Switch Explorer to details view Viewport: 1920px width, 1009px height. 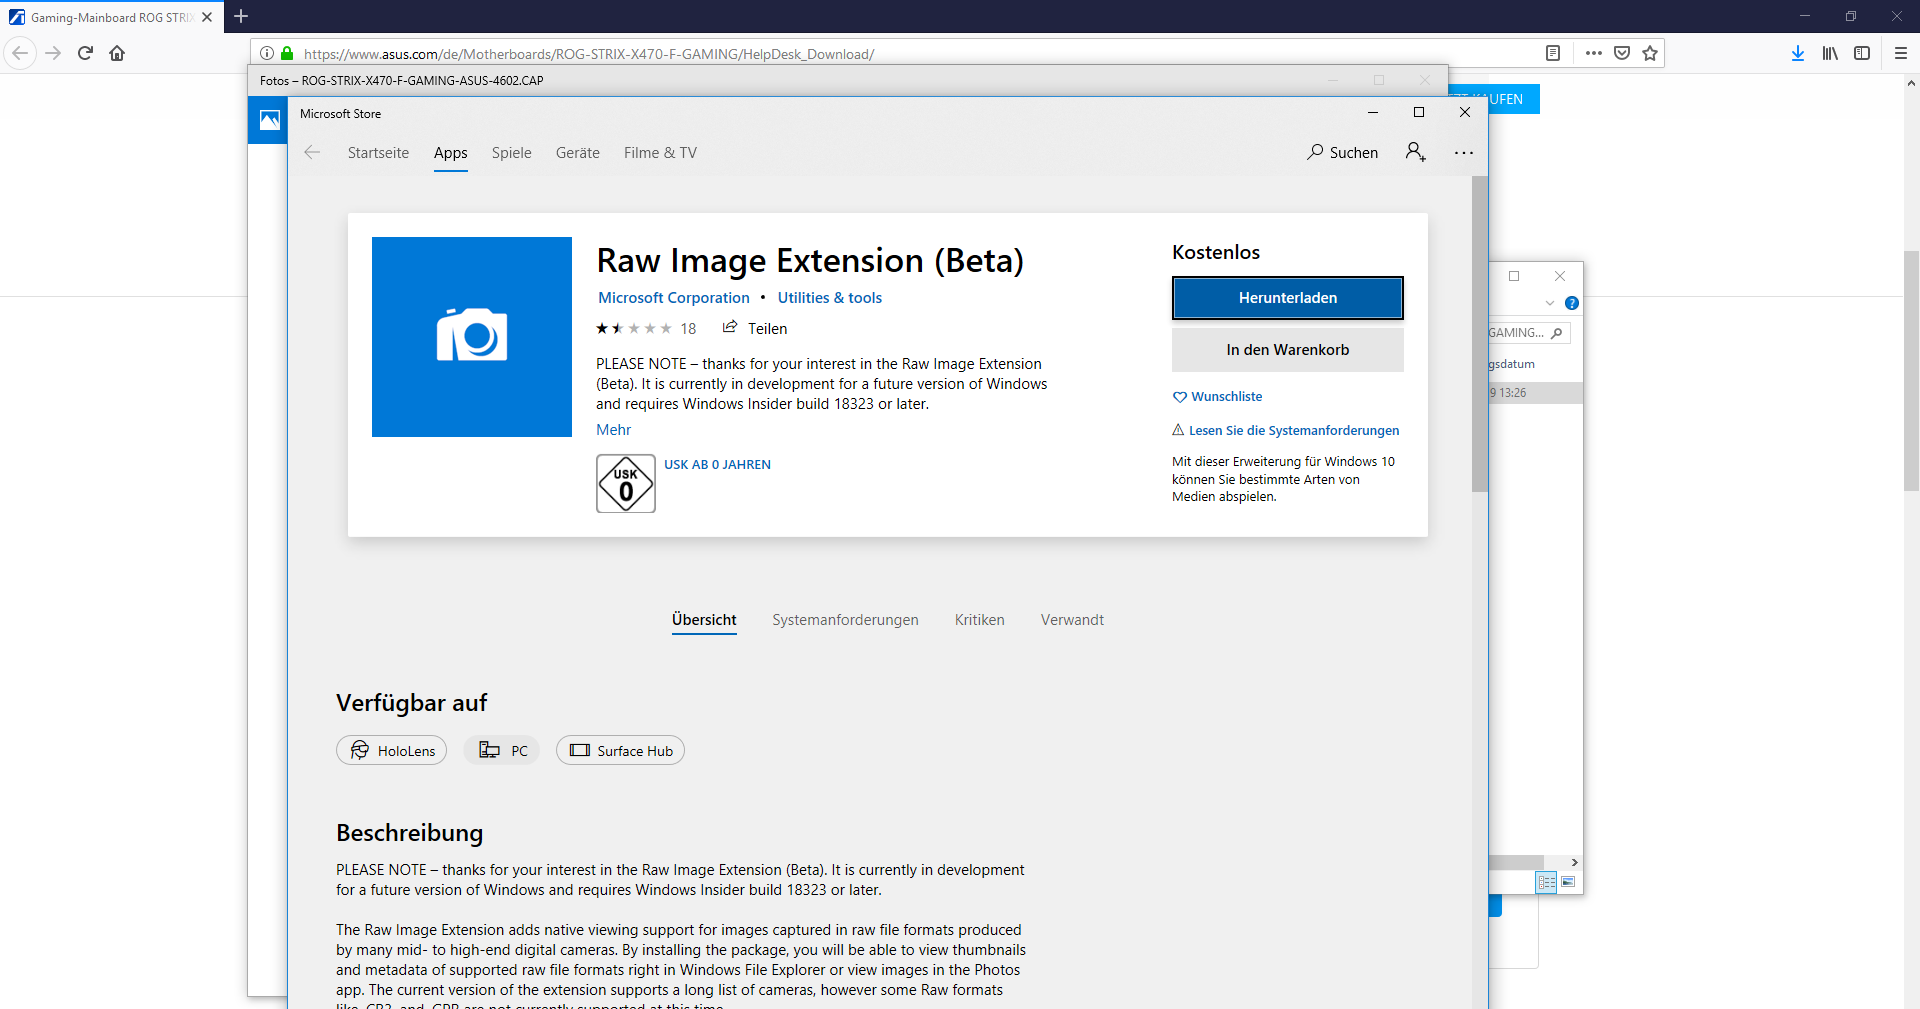[x=1547, y=882]
